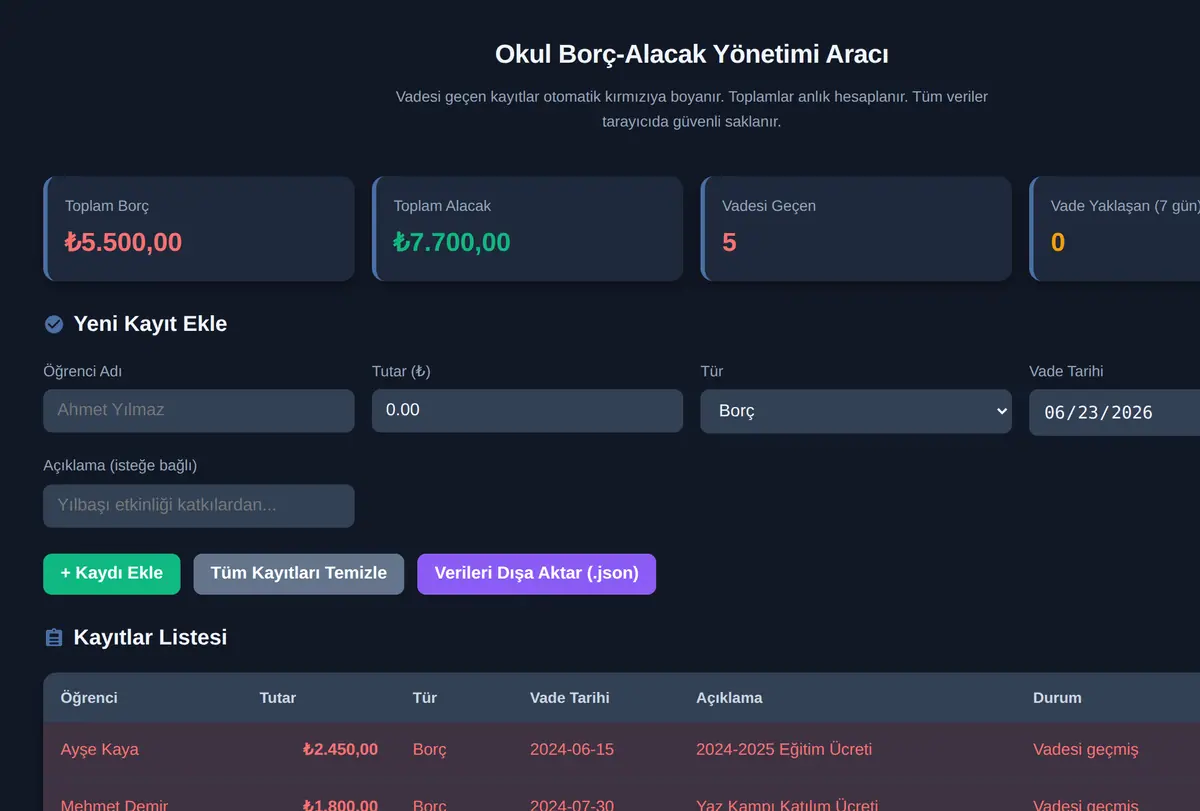
Task: Click Tüm Kayıtları Temizle button
Action: 299,574
